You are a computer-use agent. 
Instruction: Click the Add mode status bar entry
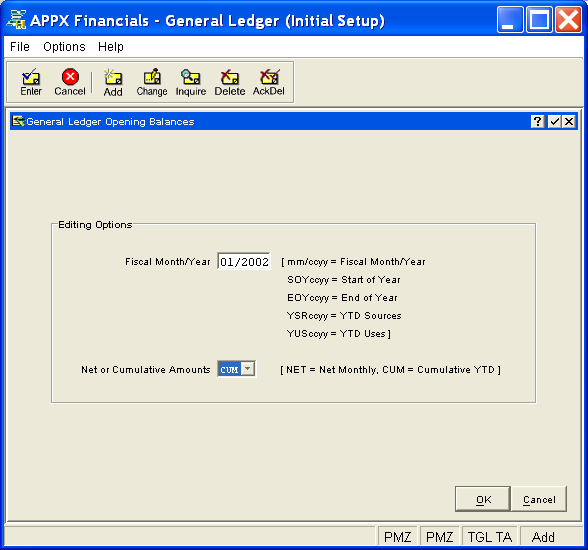[543, 537]
